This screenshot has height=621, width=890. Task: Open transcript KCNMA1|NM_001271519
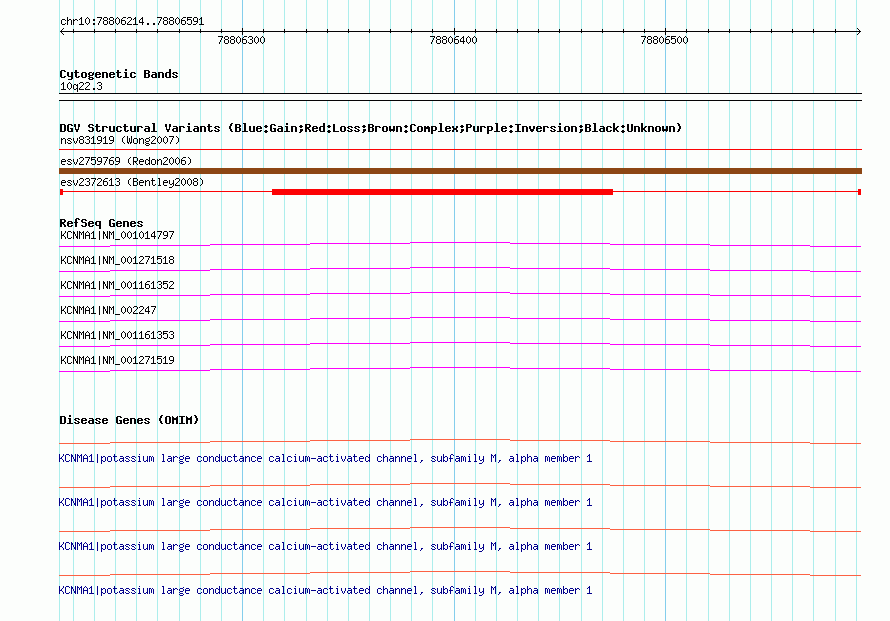point(117,360)
